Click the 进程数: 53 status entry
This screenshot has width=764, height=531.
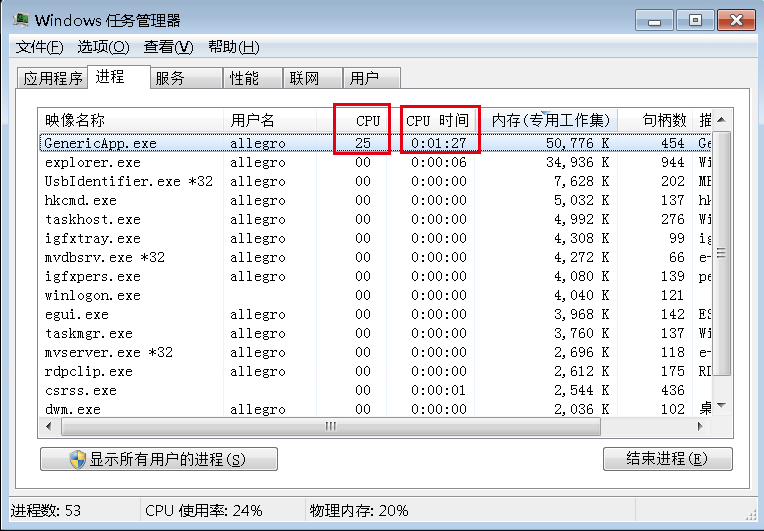46,511
